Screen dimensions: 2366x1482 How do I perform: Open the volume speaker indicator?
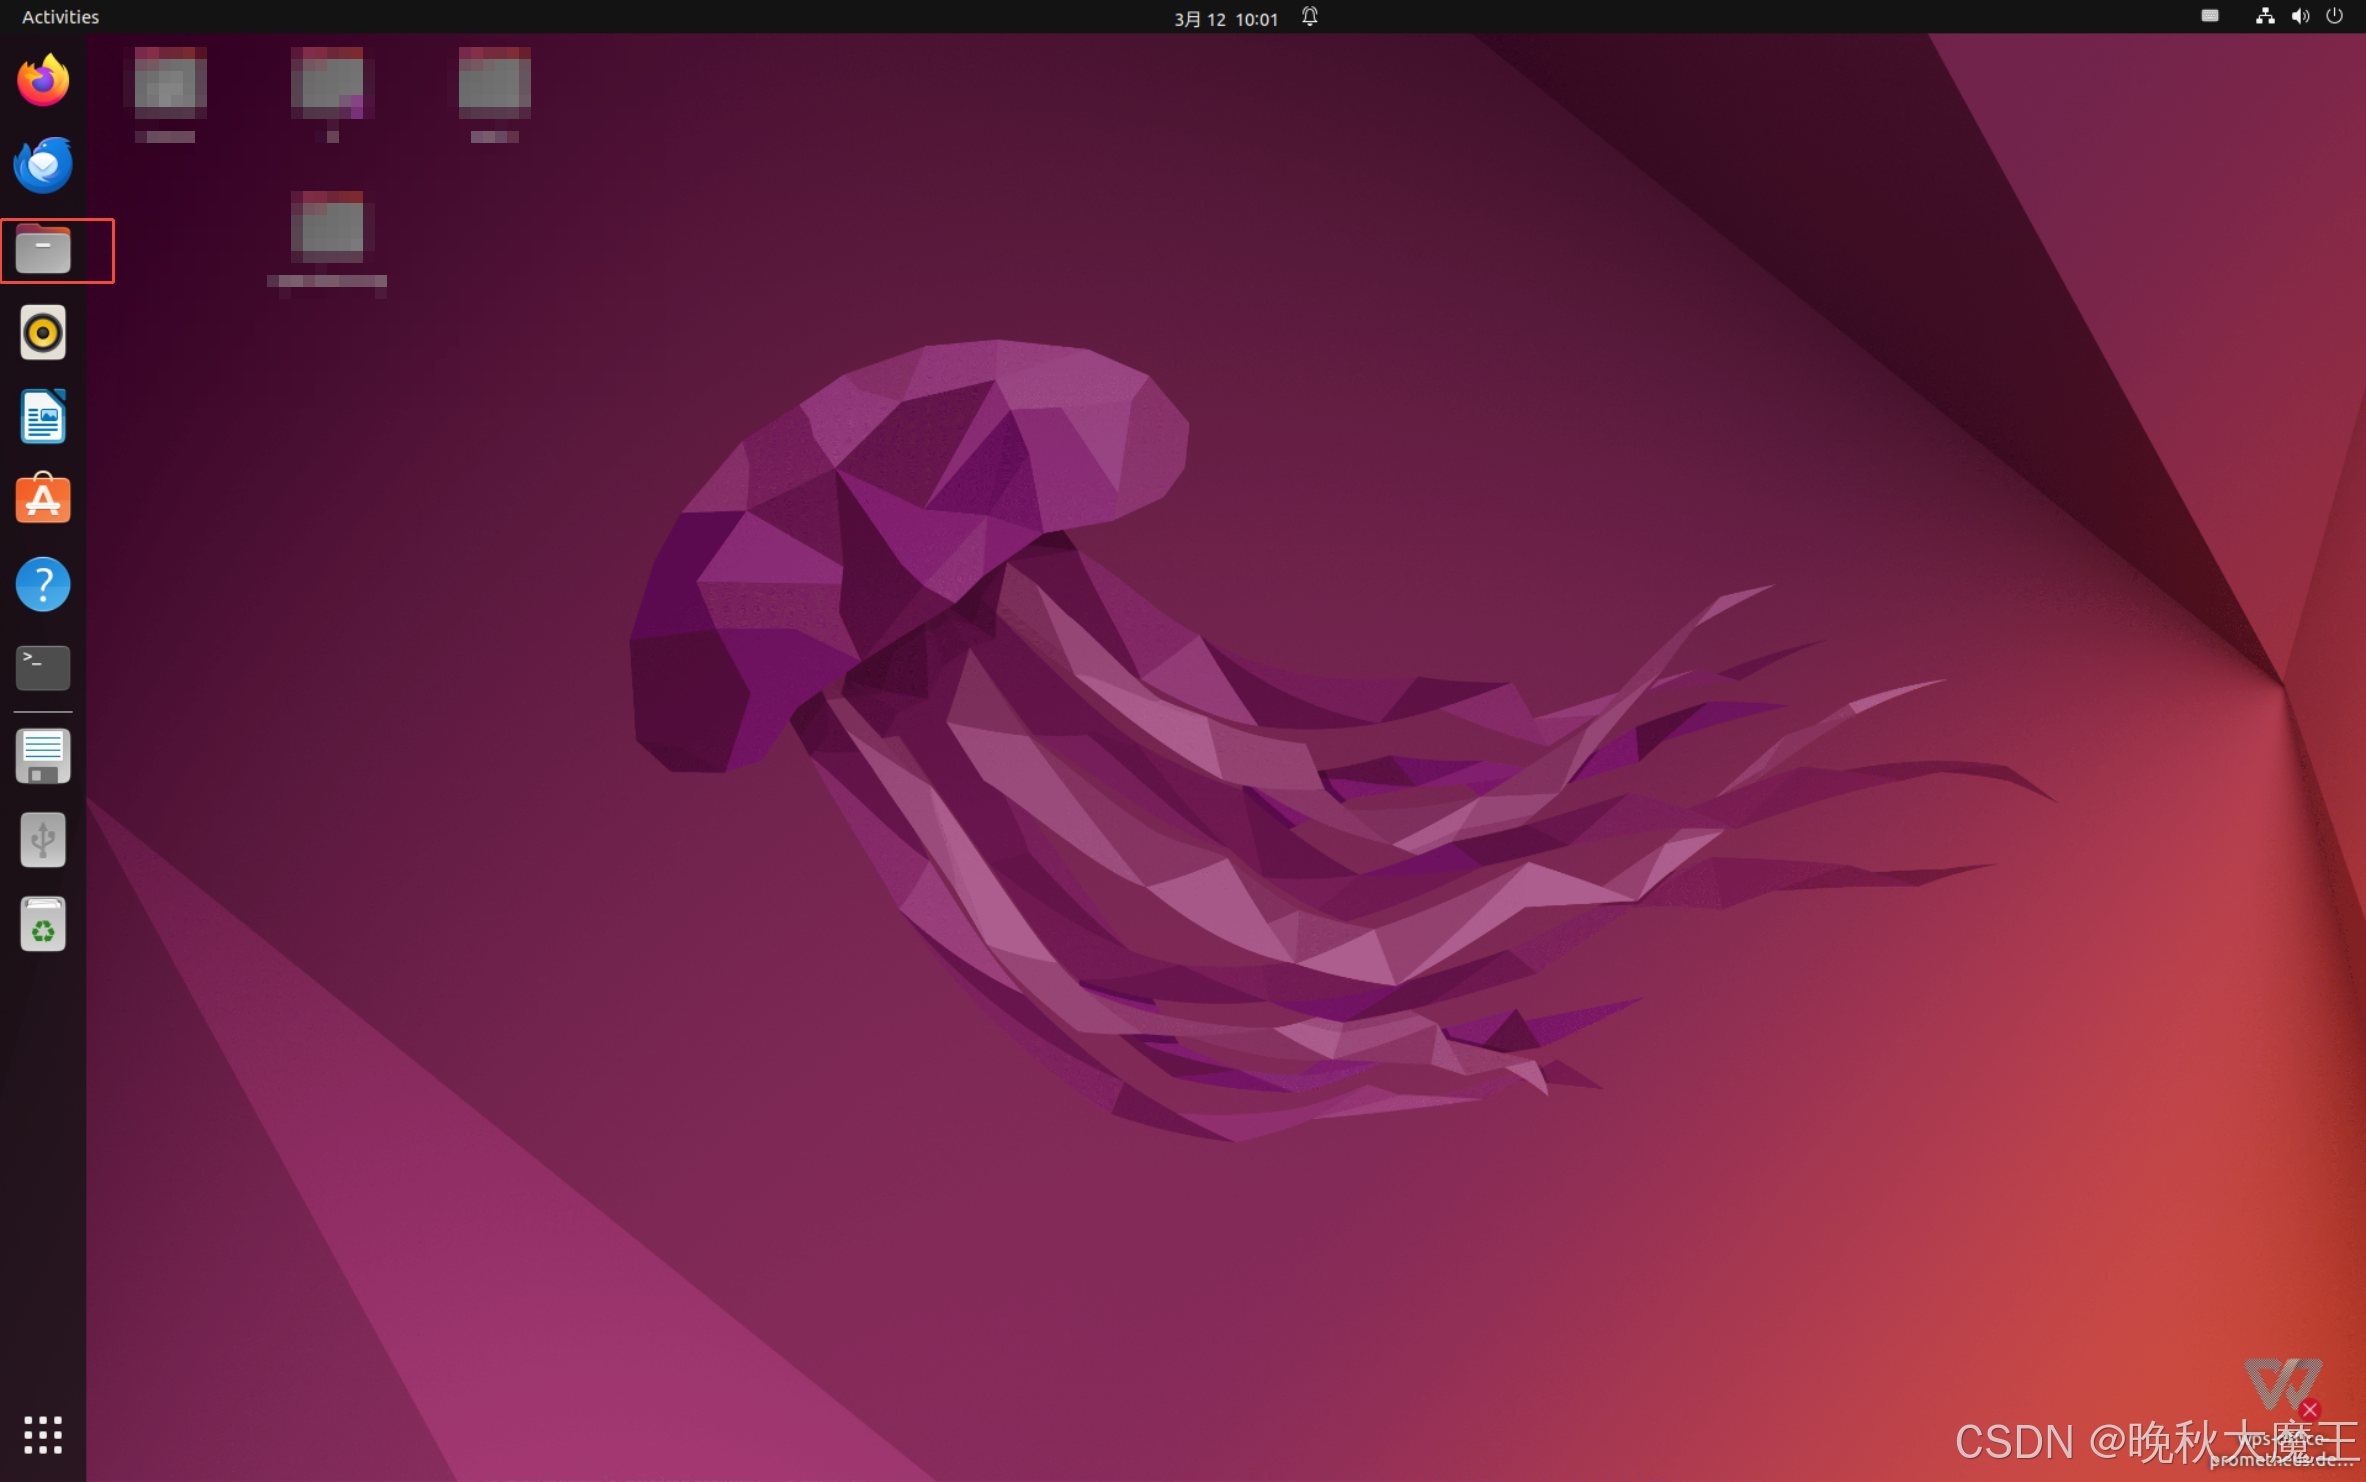2300,16
